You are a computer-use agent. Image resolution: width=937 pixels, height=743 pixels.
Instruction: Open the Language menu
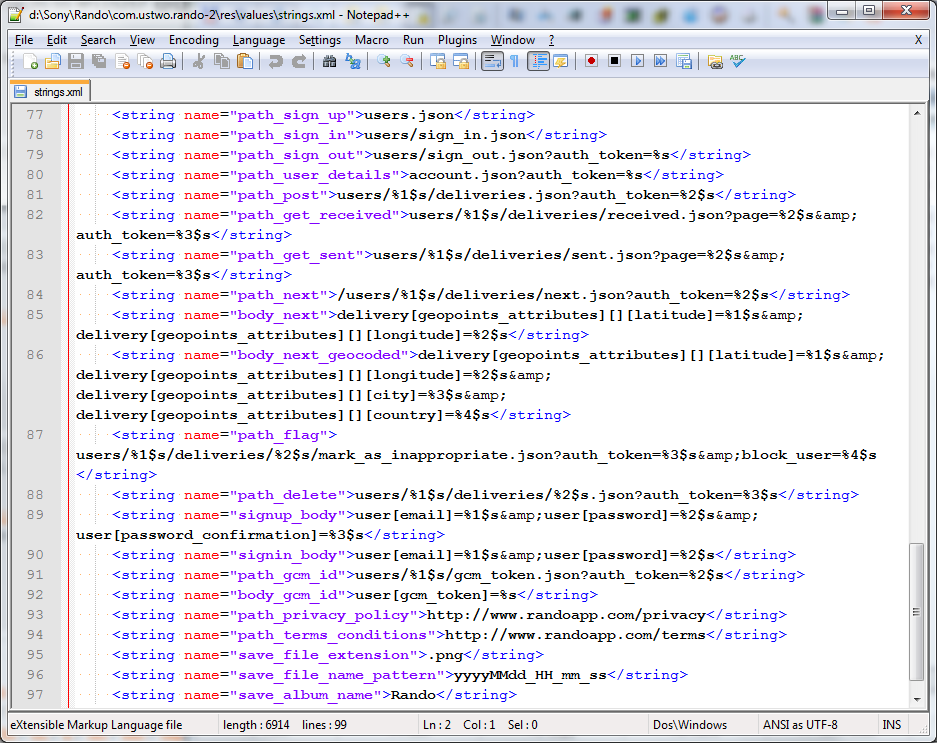[259, 40]
